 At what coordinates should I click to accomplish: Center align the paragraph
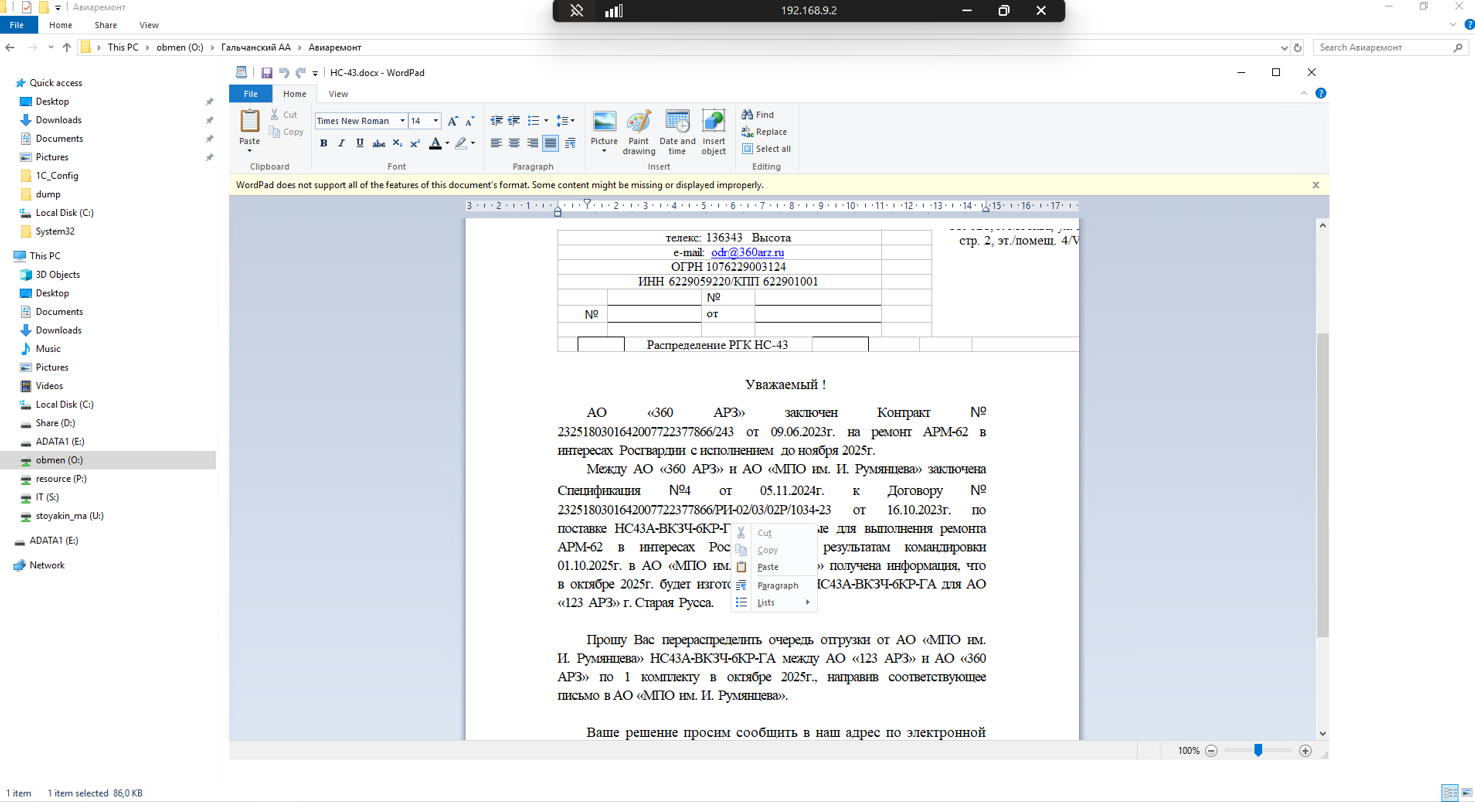coord(514,144)
